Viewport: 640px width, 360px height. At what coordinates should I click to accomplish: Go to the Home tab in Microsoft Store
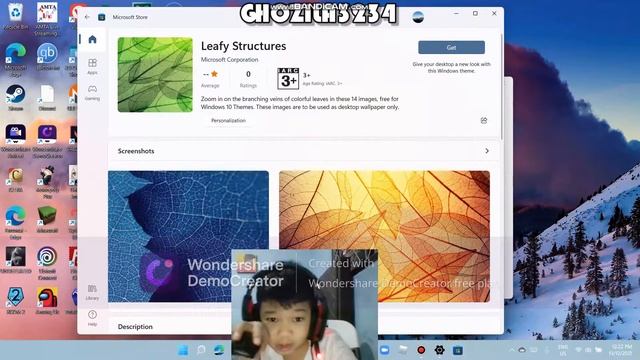click(x=92, y=40)
